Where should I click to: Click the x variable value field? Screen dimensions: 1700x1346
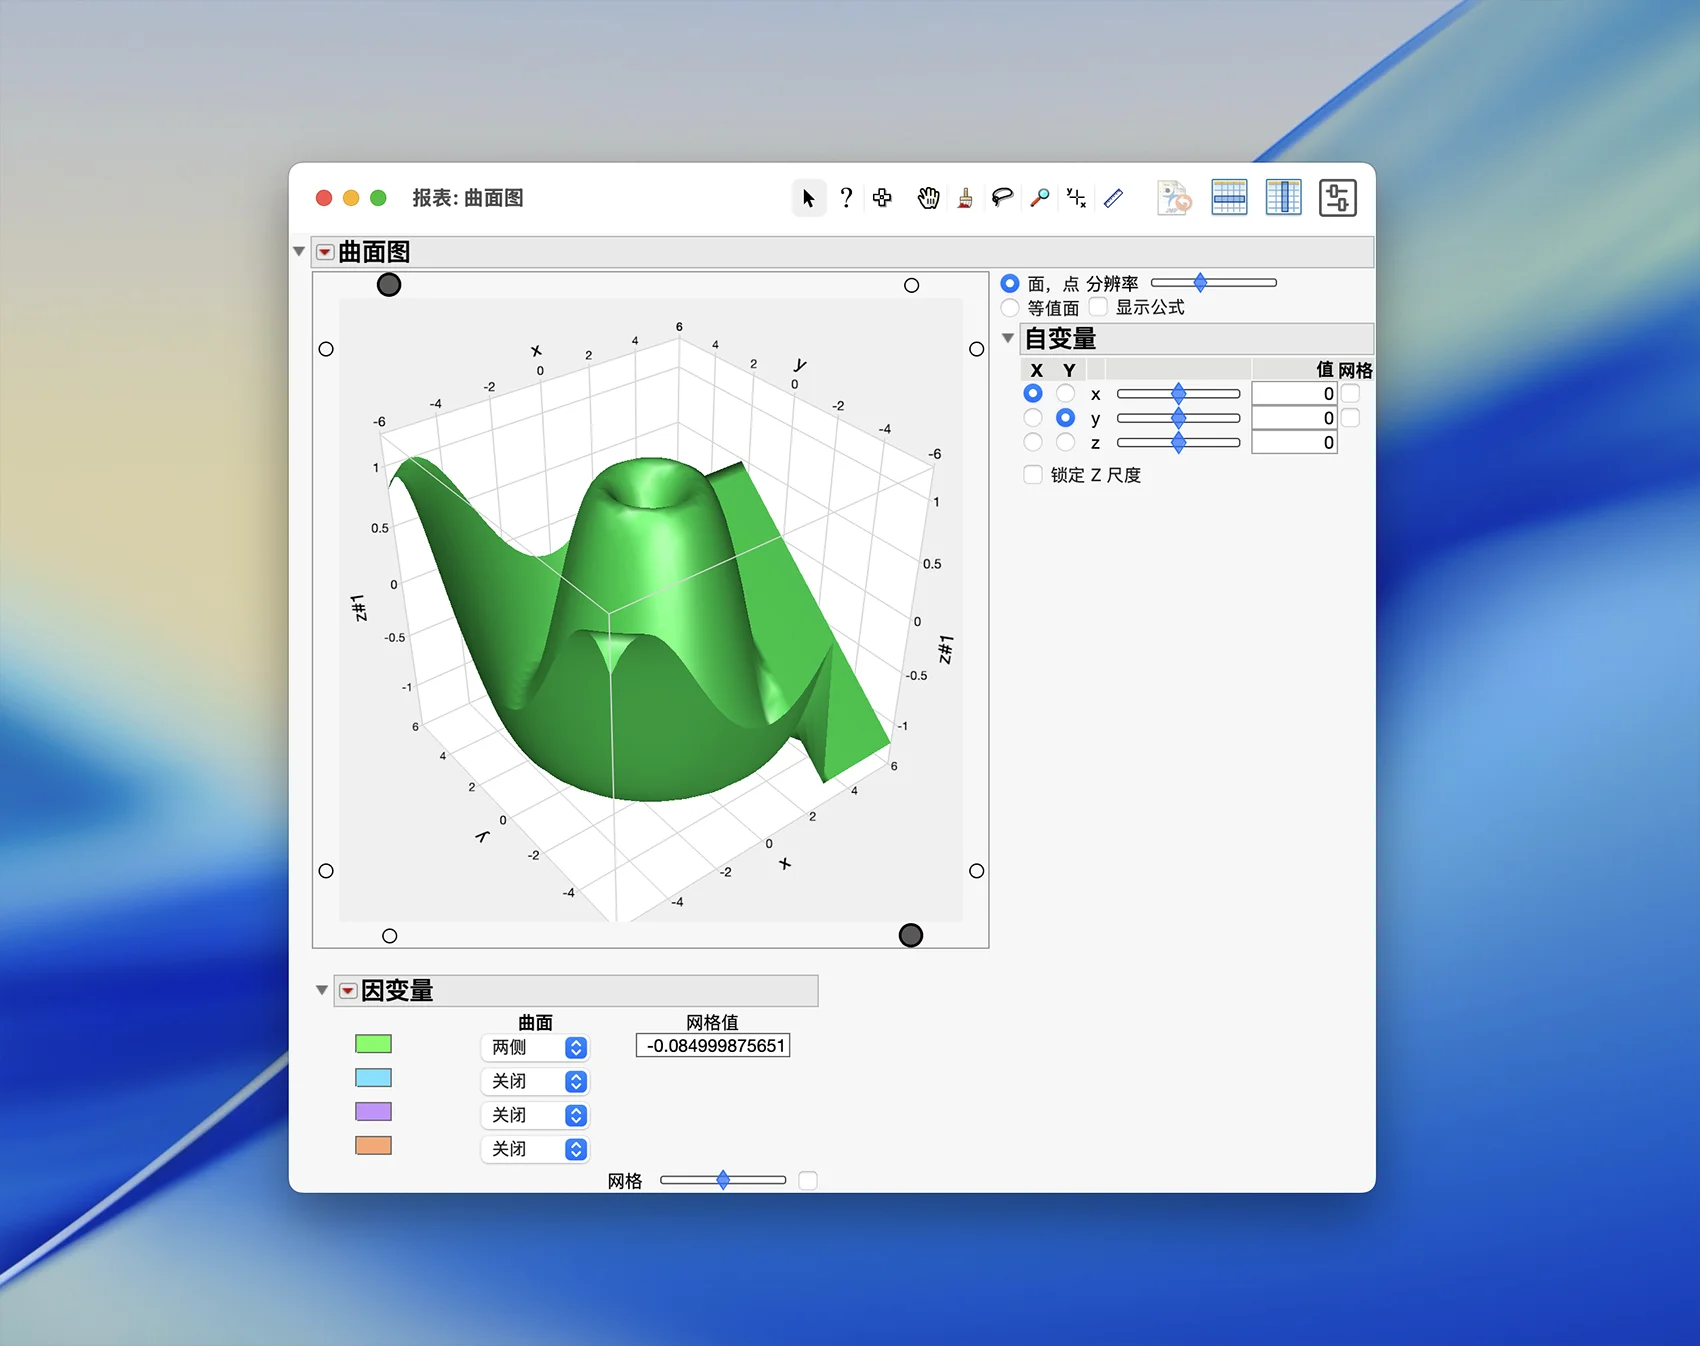[1293, 394]
